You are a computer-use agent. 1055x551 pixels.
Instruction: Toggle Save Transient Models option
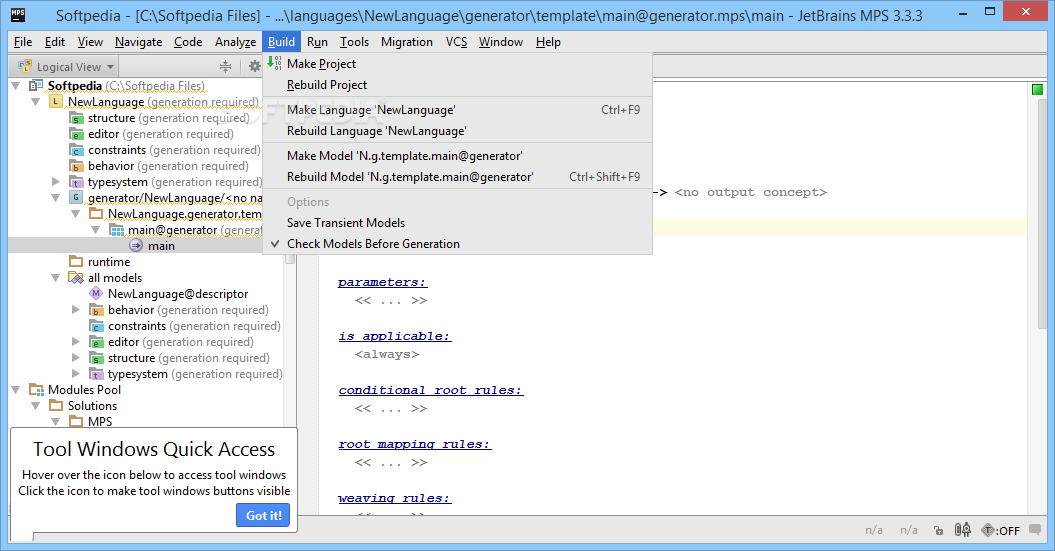(x=346, y=223)
